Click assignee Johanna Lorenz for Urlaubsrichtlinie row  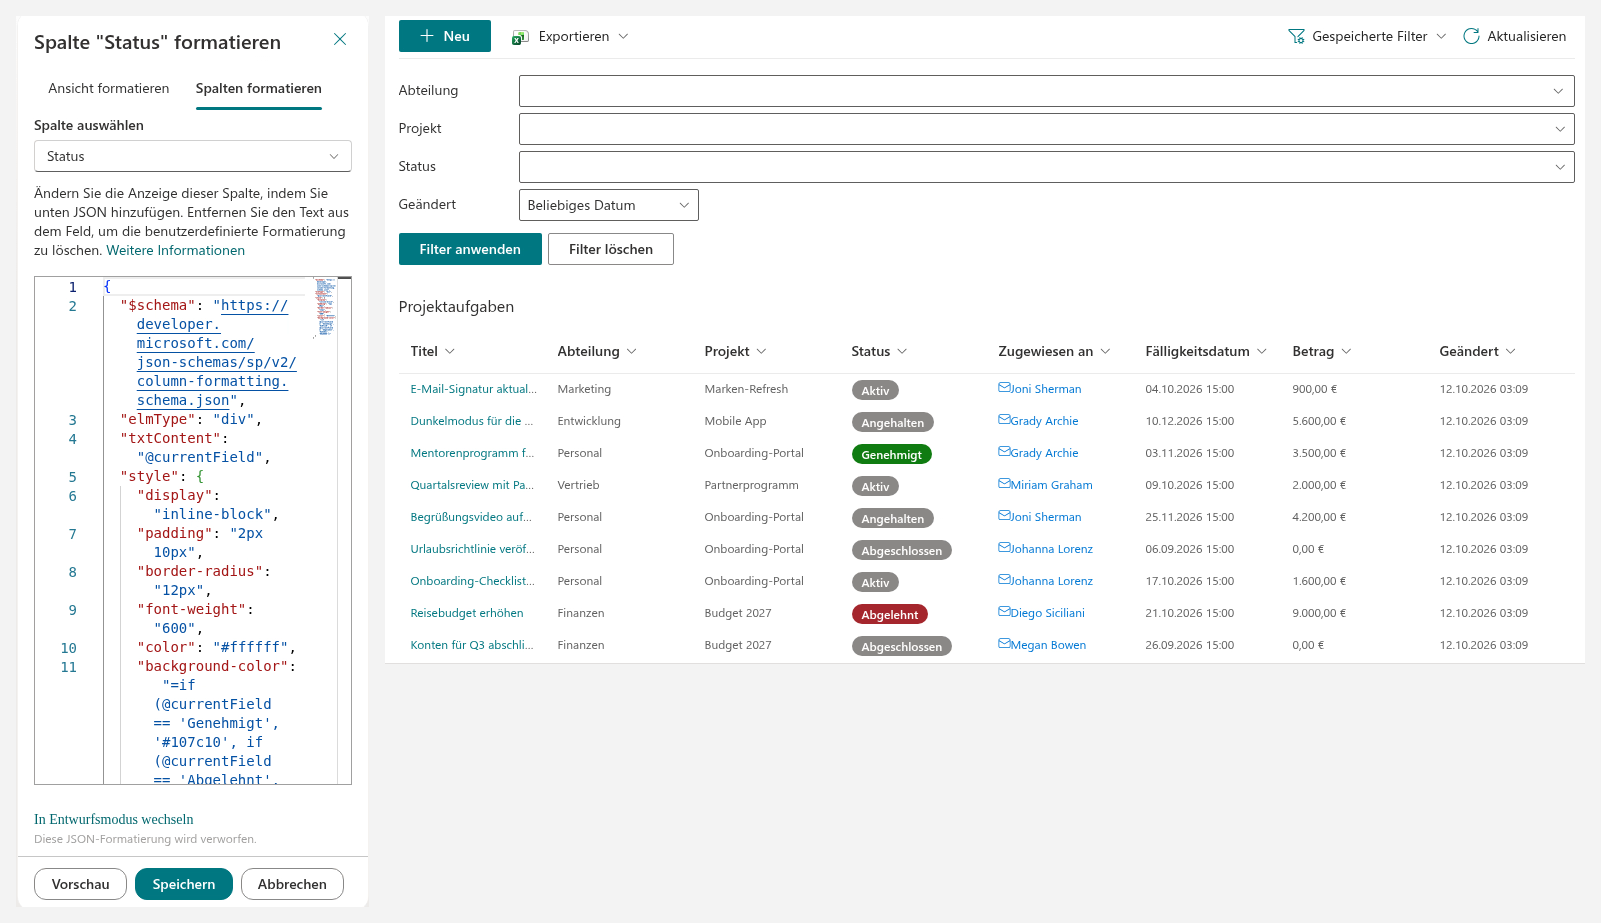point(1051,549)
